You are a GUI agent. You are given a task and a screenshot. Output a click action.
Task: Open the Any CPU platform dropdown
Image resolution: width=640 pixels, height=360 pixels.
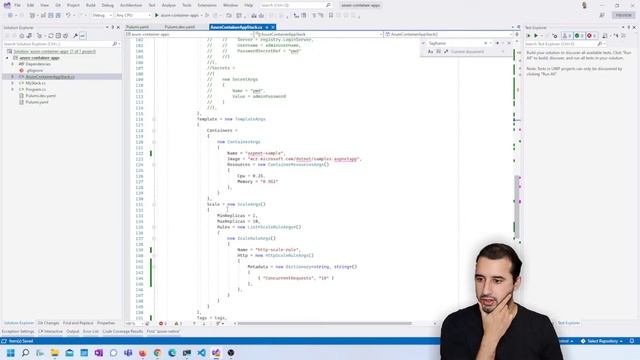(133, 15)
